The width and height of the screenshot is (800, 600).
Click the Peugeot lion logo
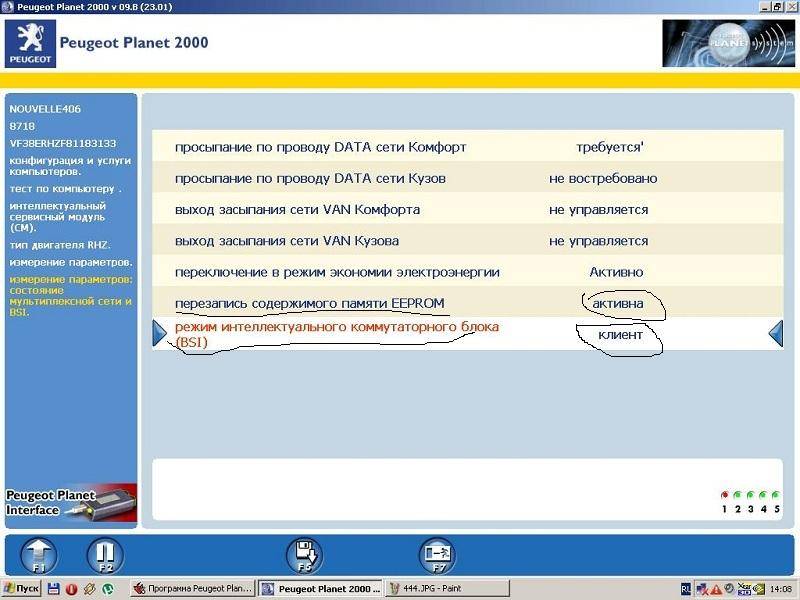coord(29,43)
